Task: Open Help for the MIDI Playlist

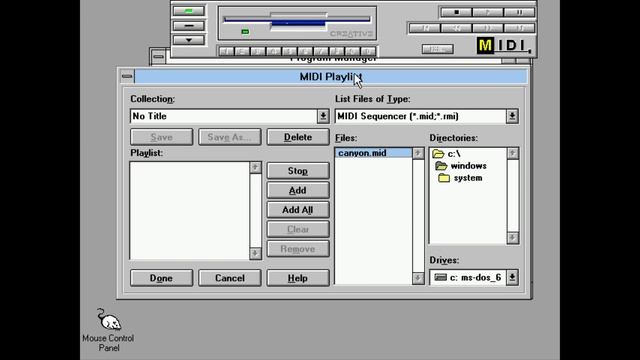Action: pos(298,278)
